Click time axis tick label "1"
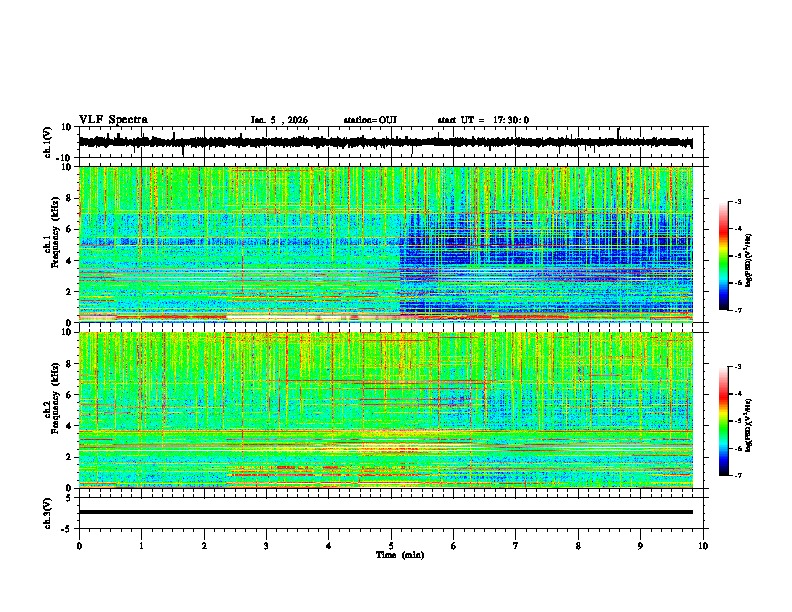This screenshot has height=612, width=792. coord(141,546)
